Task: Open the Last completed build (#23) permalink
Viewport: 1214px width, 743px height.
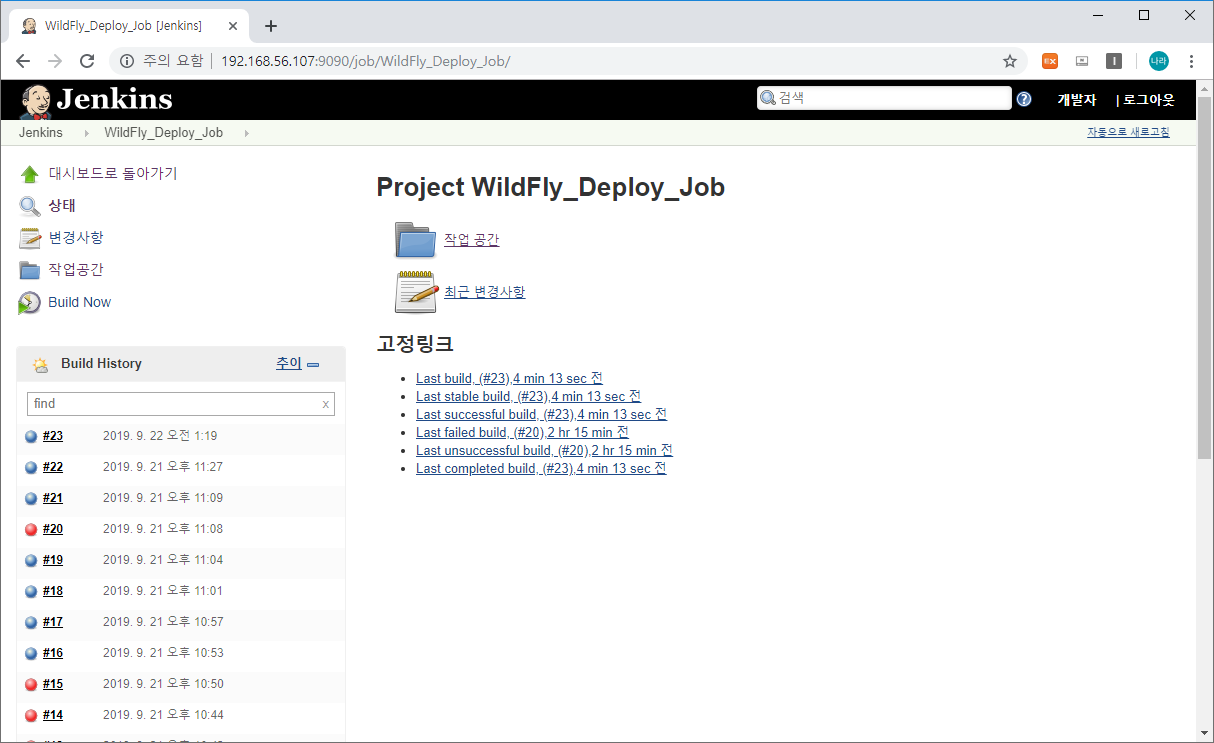Action: click(541, 469)
